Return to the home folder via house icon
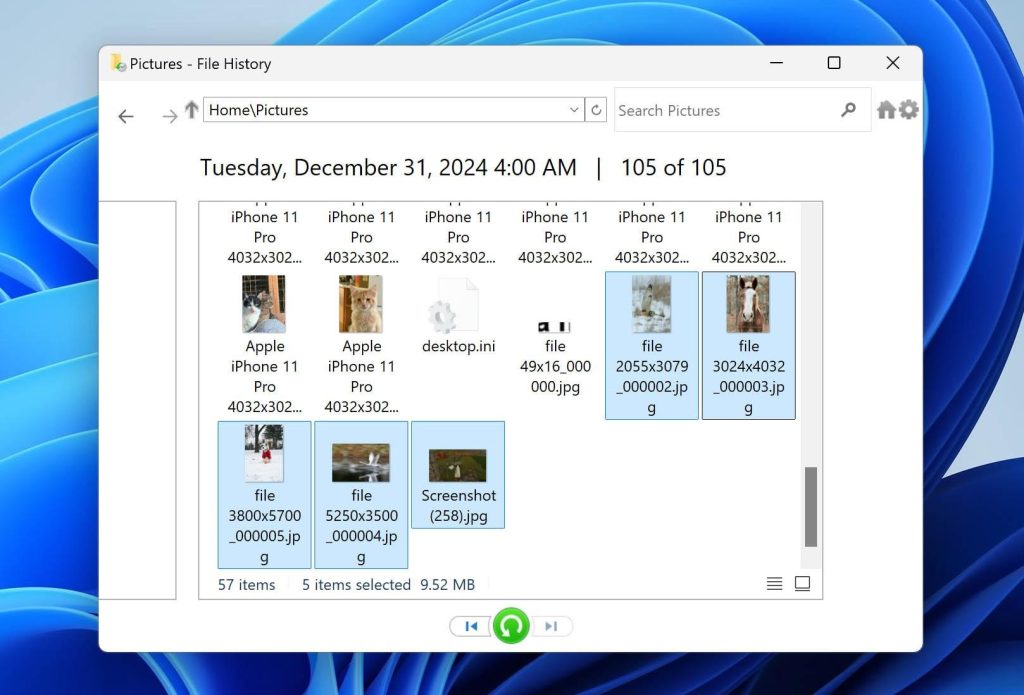1024x695 pixels. (x=886, y=110)
